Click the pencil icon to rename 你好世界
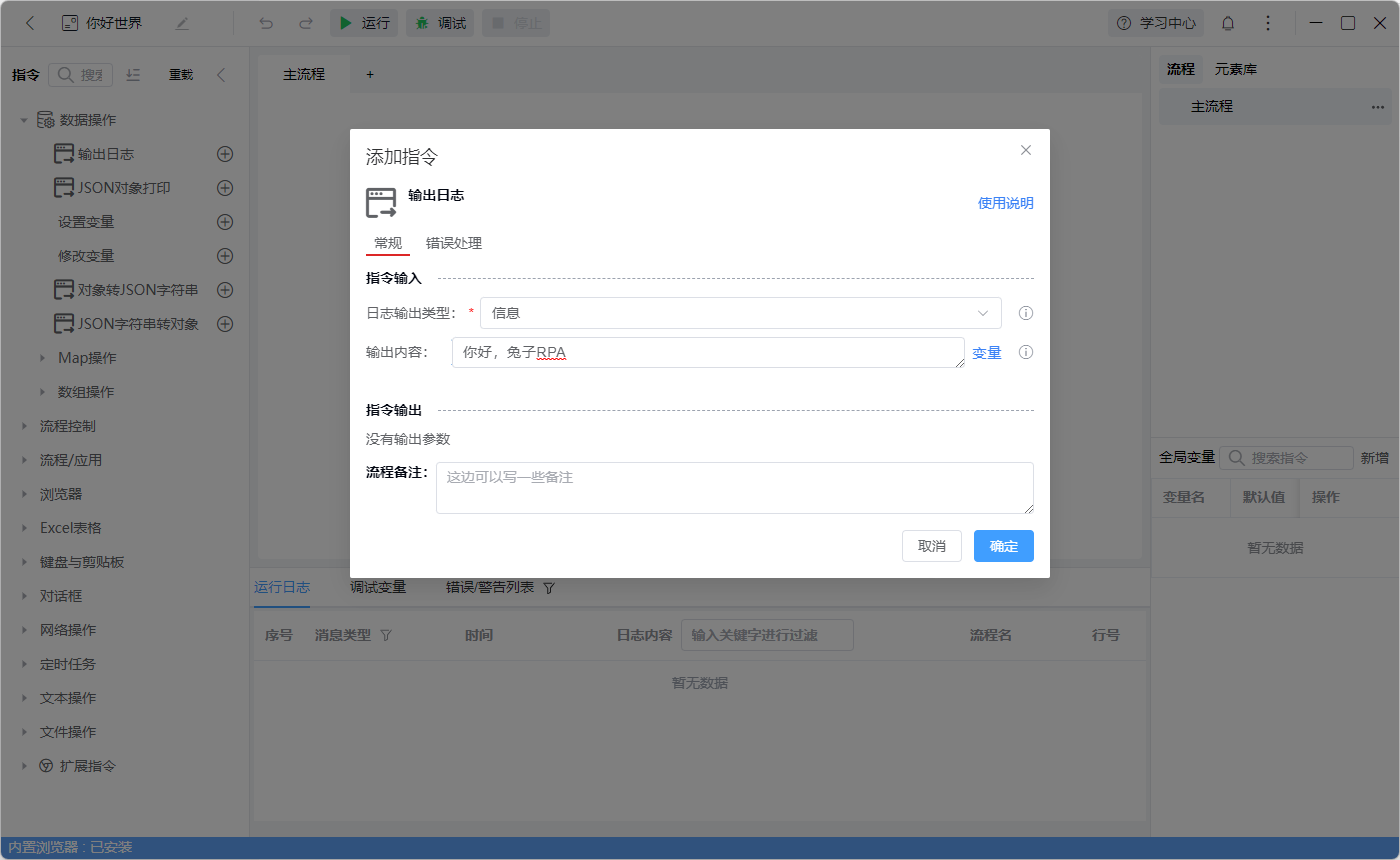The image size is (1400, 860). click(182, 23)
